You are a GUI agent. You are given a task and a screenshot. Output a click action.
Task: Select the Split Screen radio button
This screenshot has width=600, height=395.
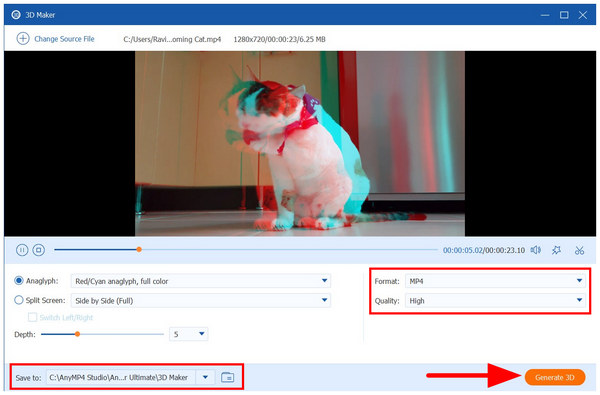tap(18, 300)
